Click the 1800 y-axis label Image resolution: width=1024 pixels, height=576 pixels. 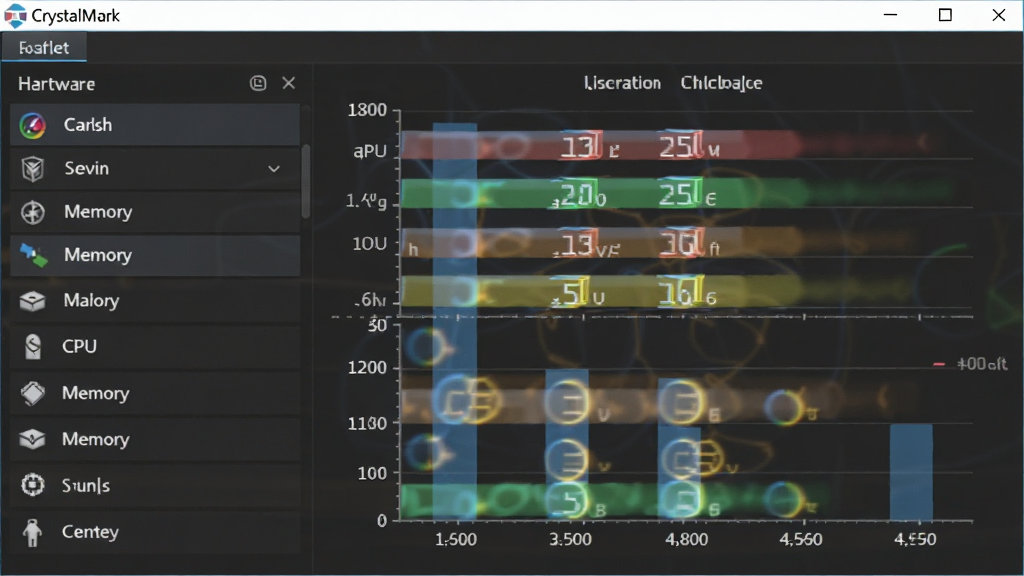click(367, 110)
